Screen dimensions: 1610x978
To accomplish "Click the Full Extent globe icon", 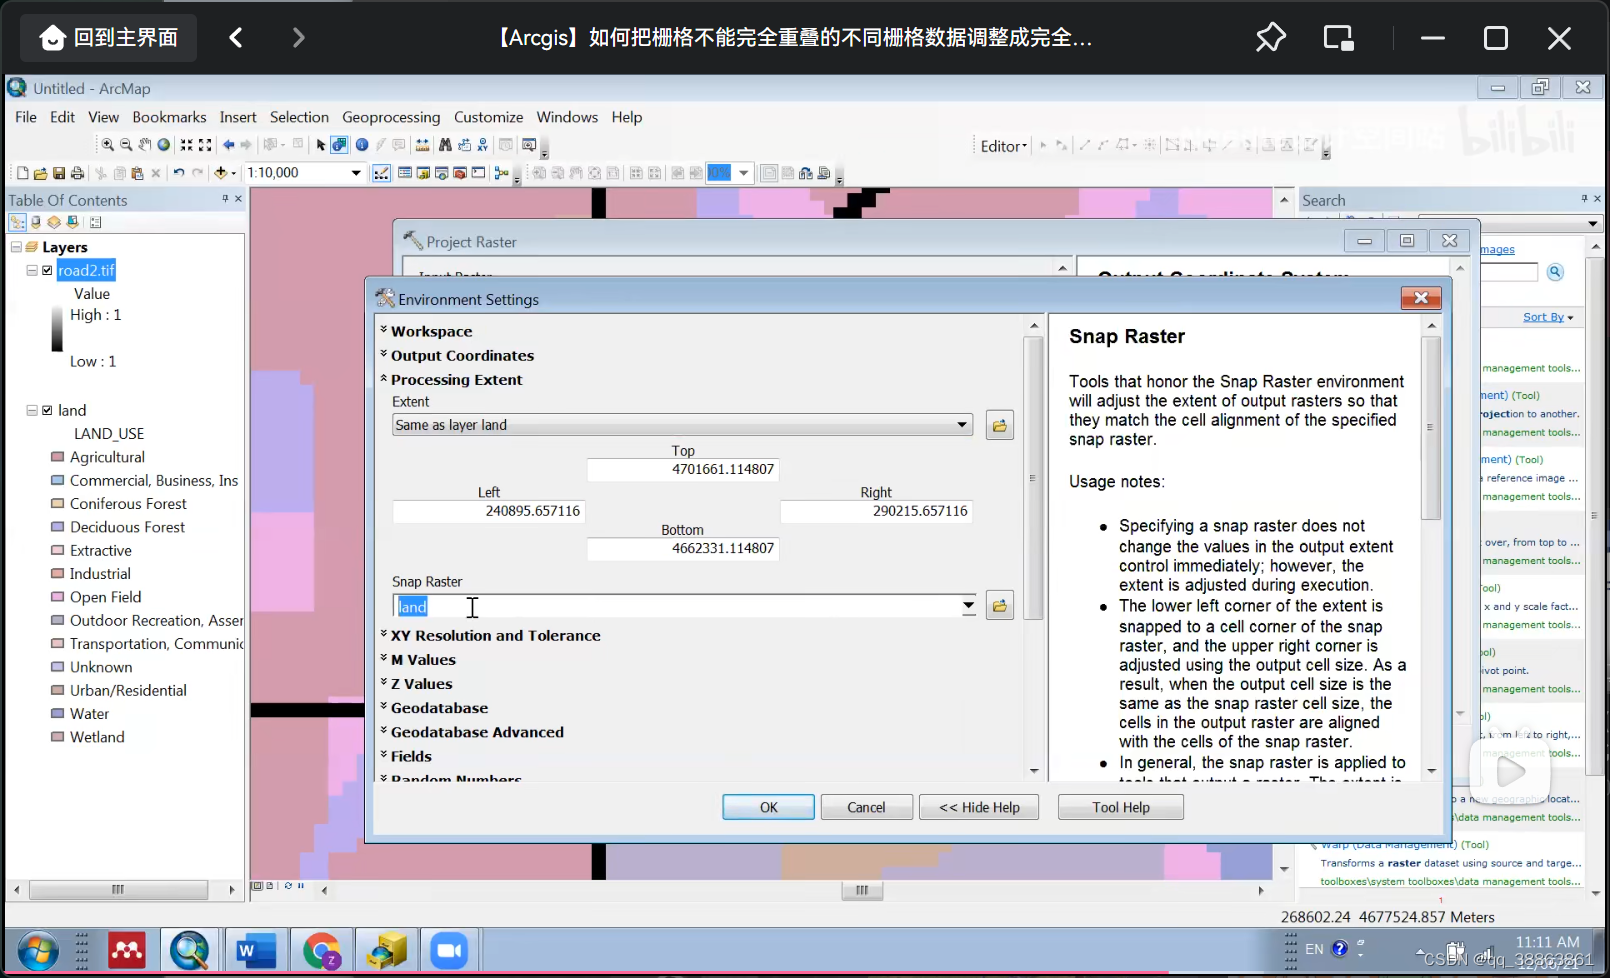I will click(x=164, y=145).
